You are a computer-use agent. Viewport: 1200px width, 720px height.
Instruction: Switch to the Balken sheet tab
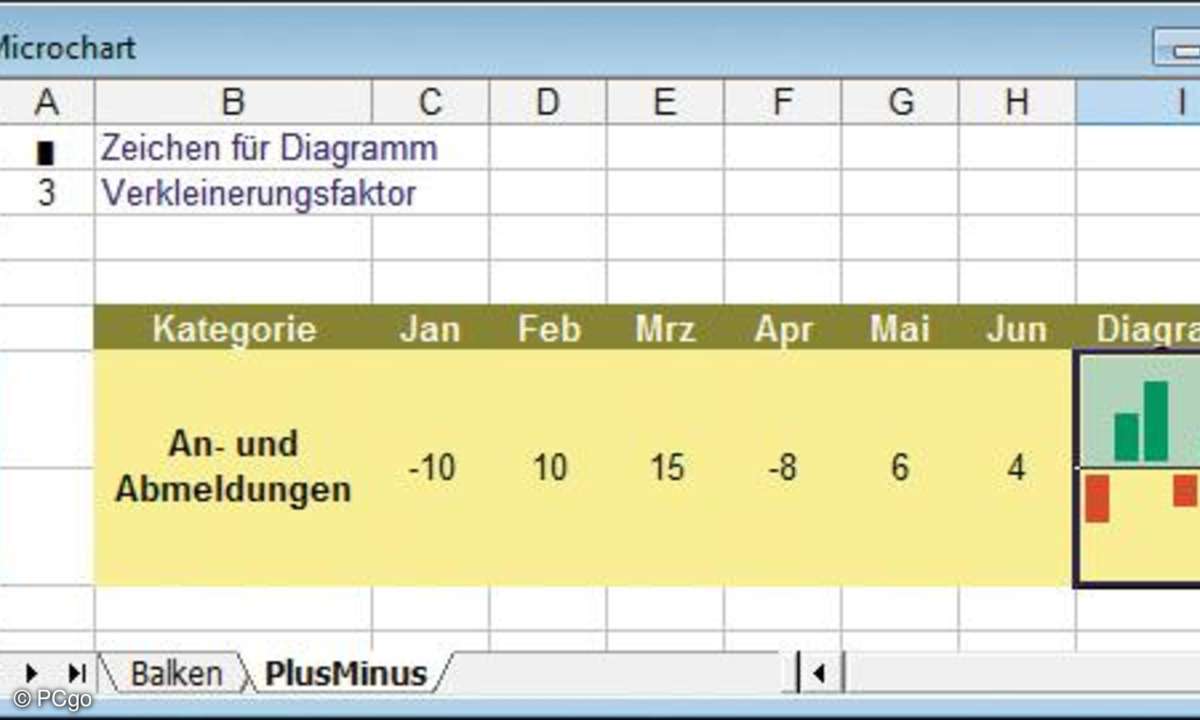pos(176,673)
